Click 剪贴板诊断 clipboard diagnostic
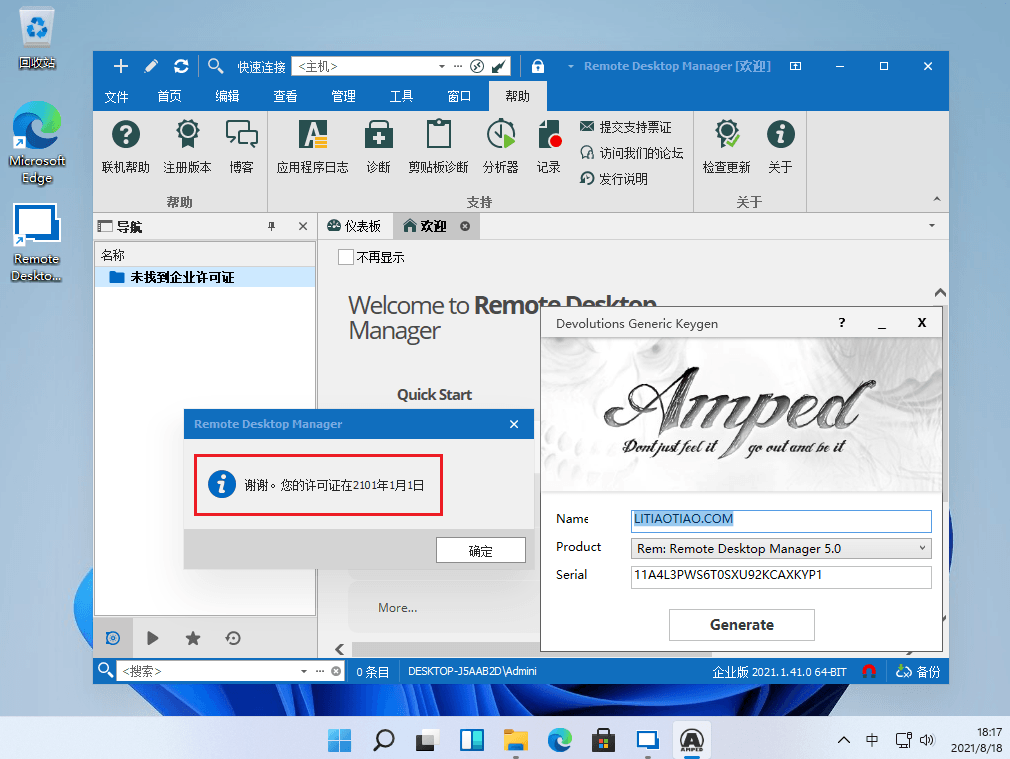1010x759 pixels. (x=439, y=147)
